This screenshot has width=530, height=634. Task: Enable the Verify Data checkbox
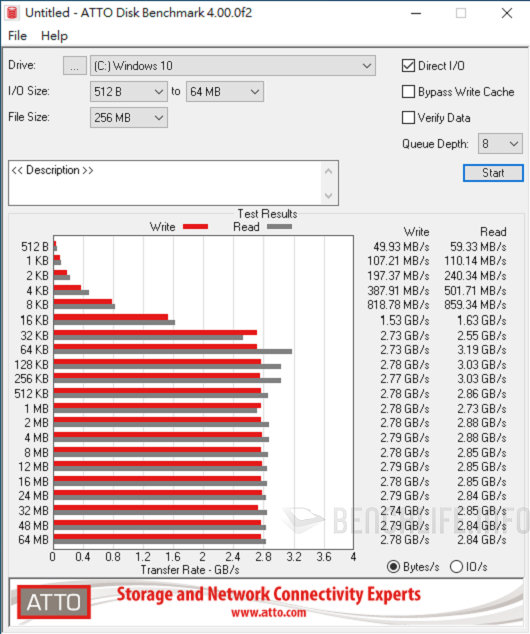[x=408, y=118]
